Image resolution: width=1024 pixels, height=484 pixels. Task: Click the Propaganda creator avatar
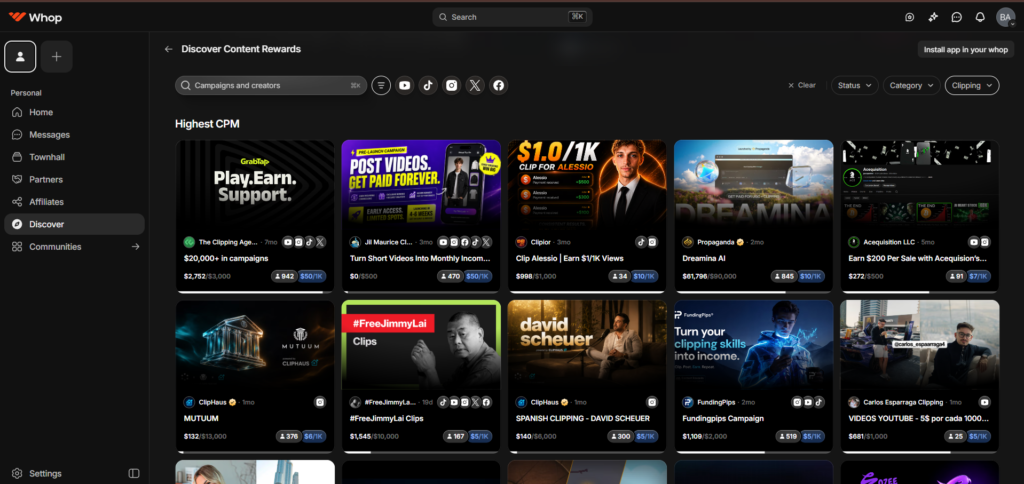coord(688,242)
